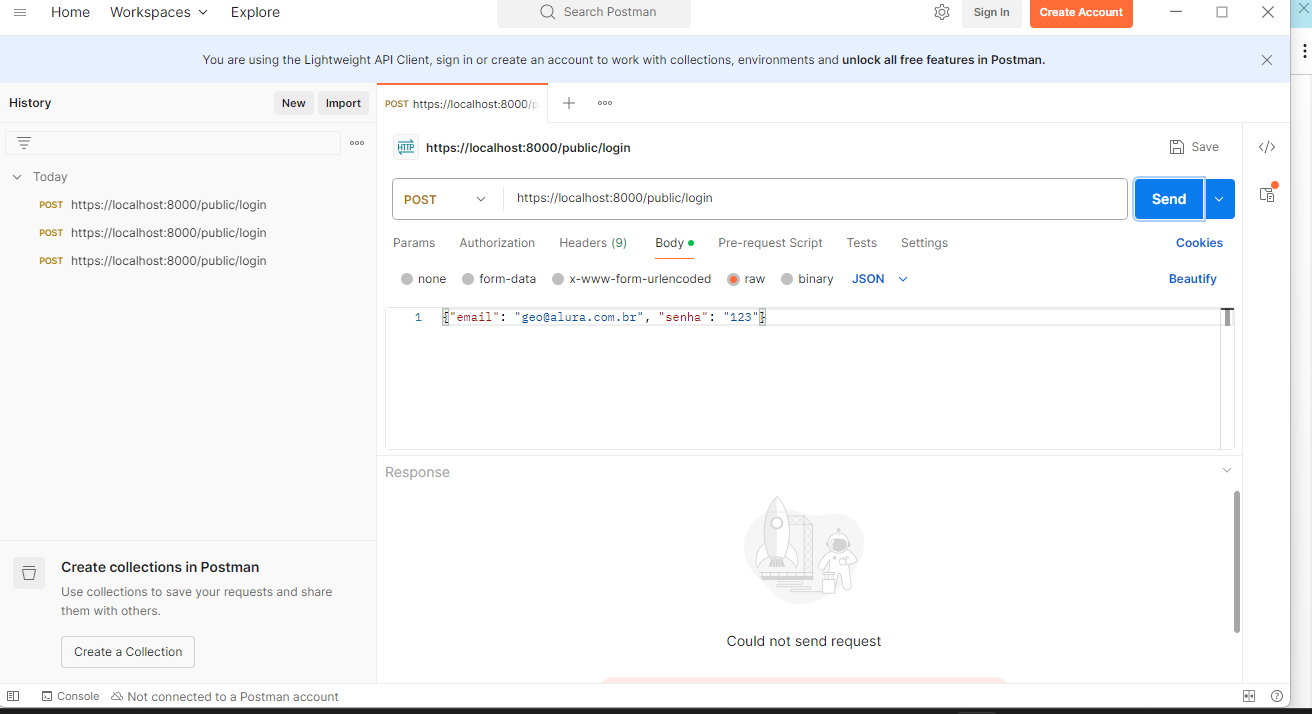Click the history filter icon
This screenshot has height=714, width=1312.
pyautogui.click(x=24, y=143)
